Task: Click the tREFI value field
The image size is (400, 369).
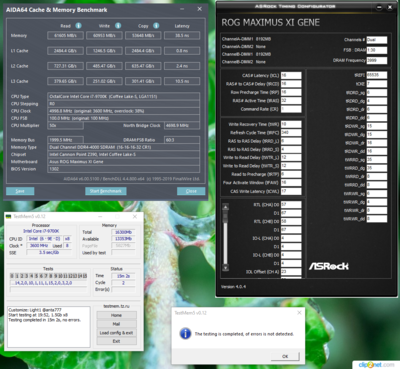Action: [377, 75]
